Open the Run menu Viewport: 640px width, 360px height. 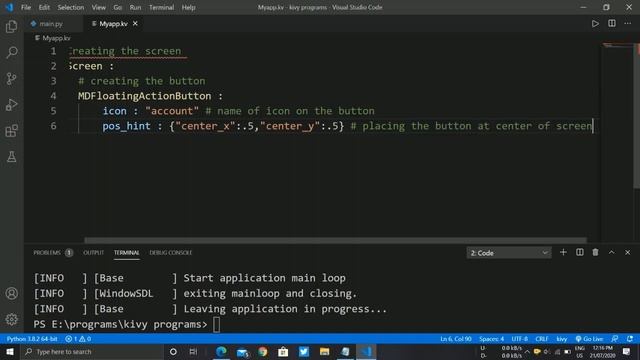click(x=135, y=7)
